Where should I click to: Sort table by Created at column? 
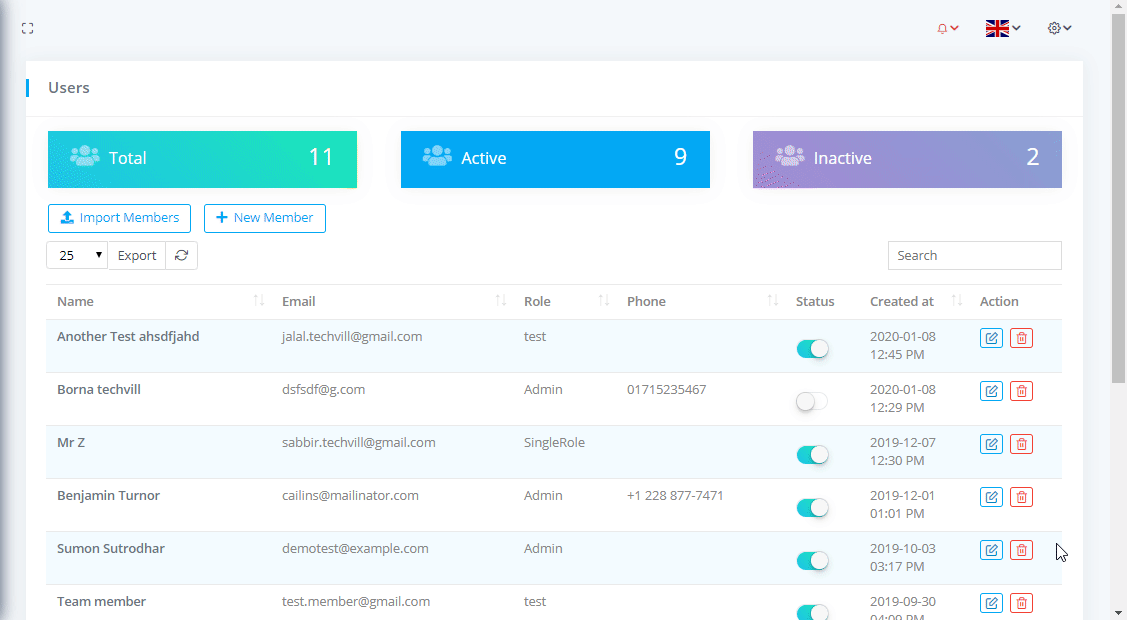click(902, 302)
